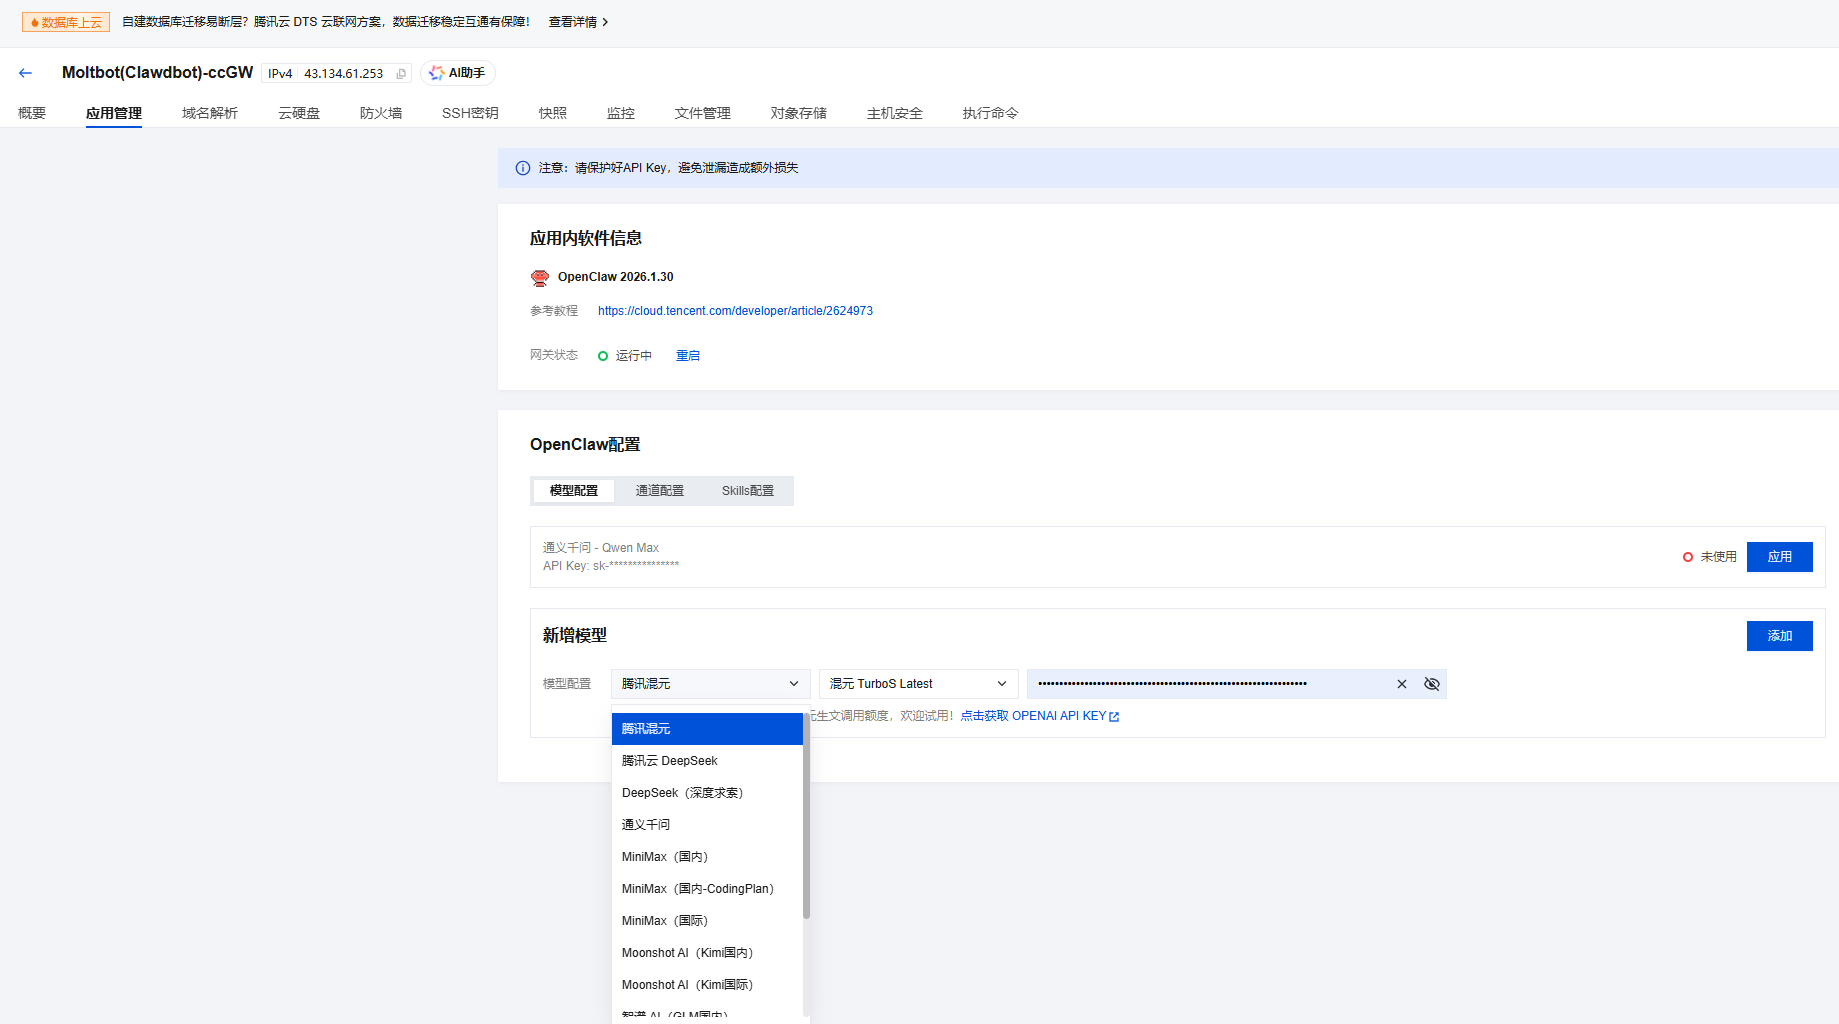
Task: Go to the 防火墙 tab
Action: 381,113
